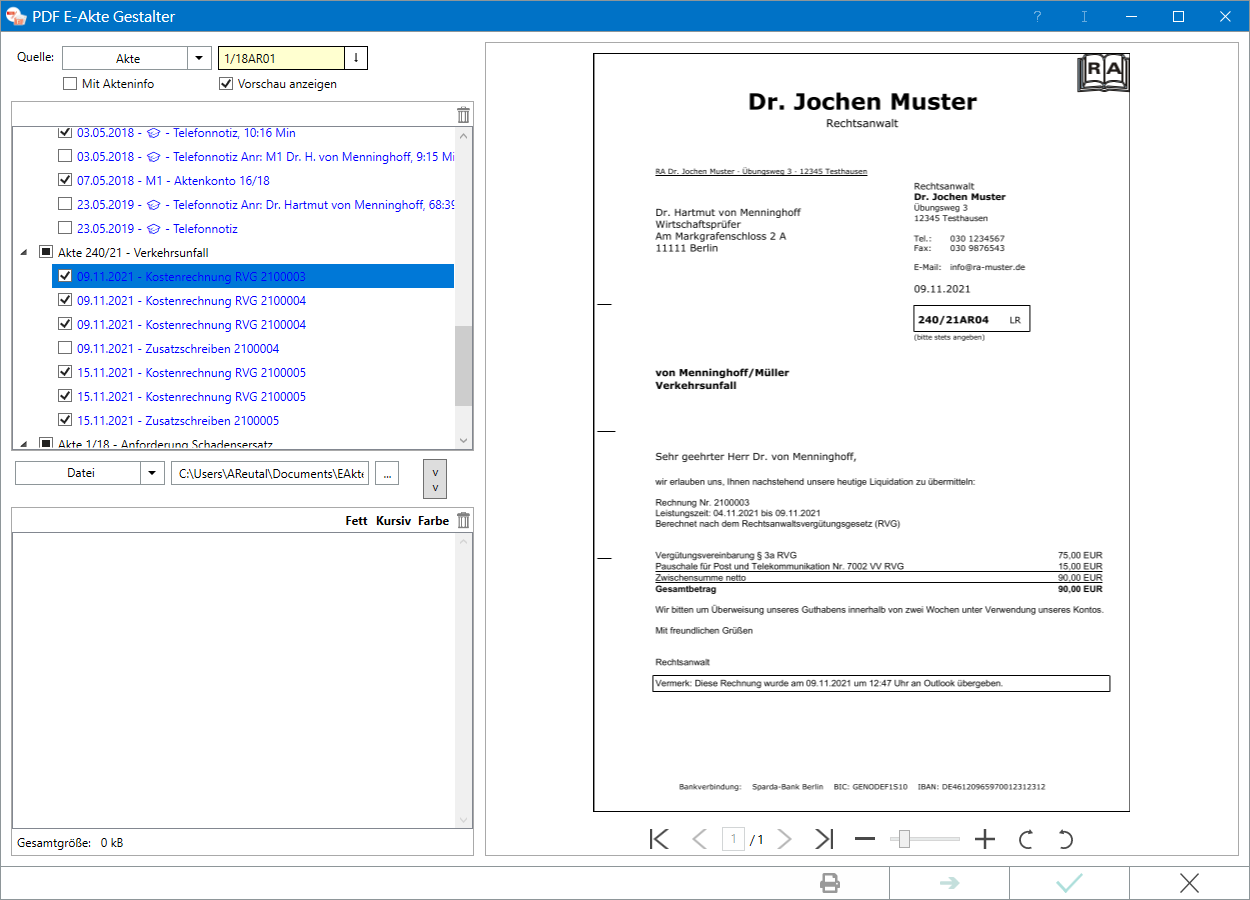
Task: Toggle Akte 240/21 Verkehrsunfall group checkbox
Action: tap(46, 253)
